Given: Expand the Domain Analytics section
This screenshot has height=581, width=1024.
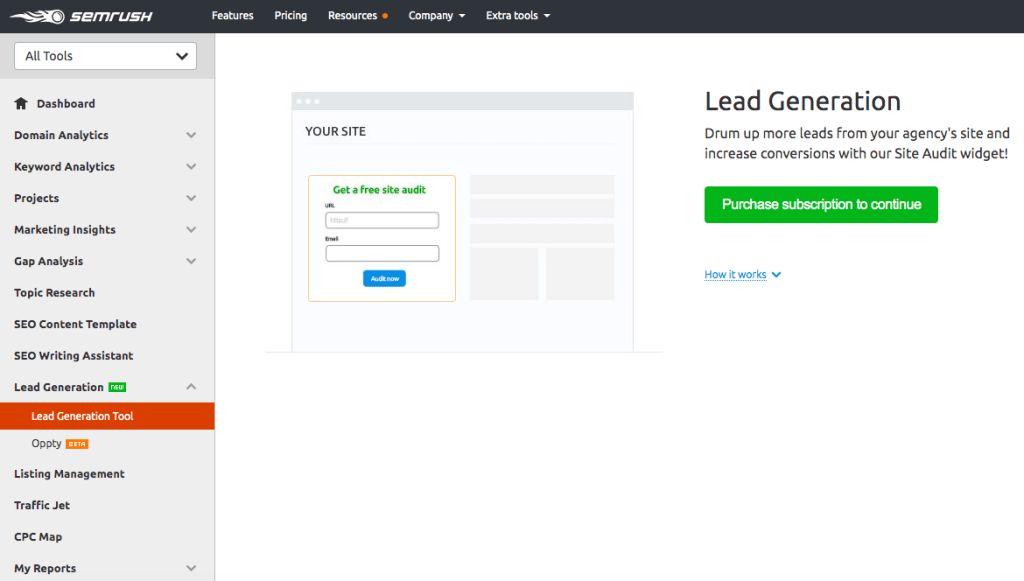Looking at the screenshot, I should (190, 135).
